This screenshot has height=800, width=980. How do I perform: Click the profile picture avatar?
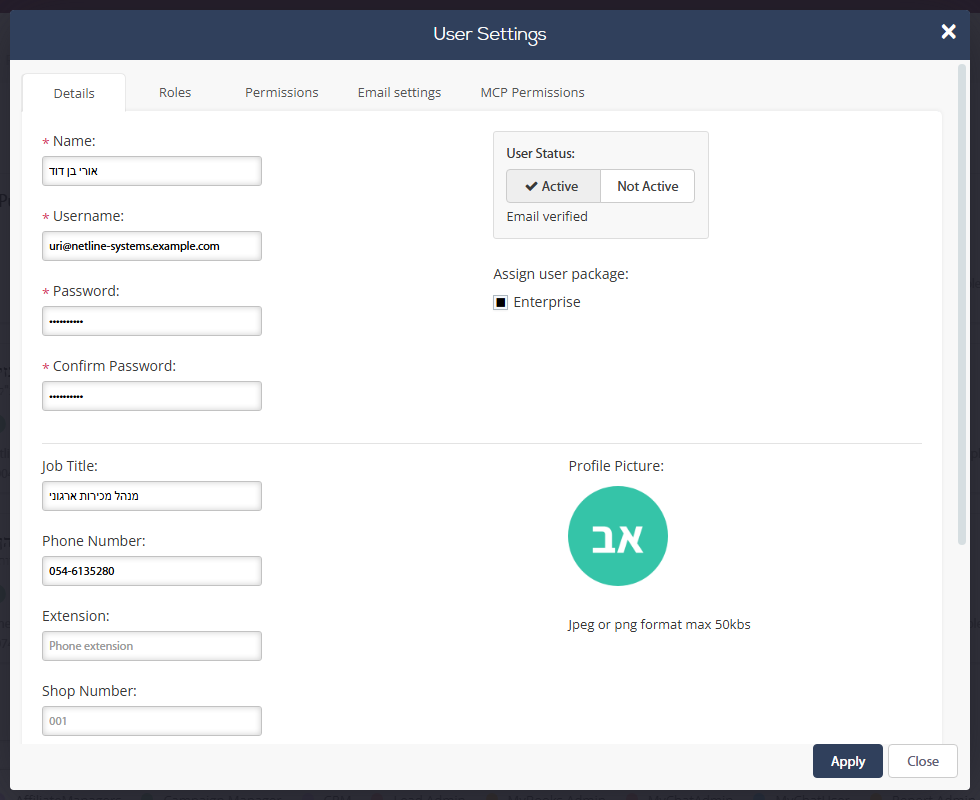(x=618, y=536)
